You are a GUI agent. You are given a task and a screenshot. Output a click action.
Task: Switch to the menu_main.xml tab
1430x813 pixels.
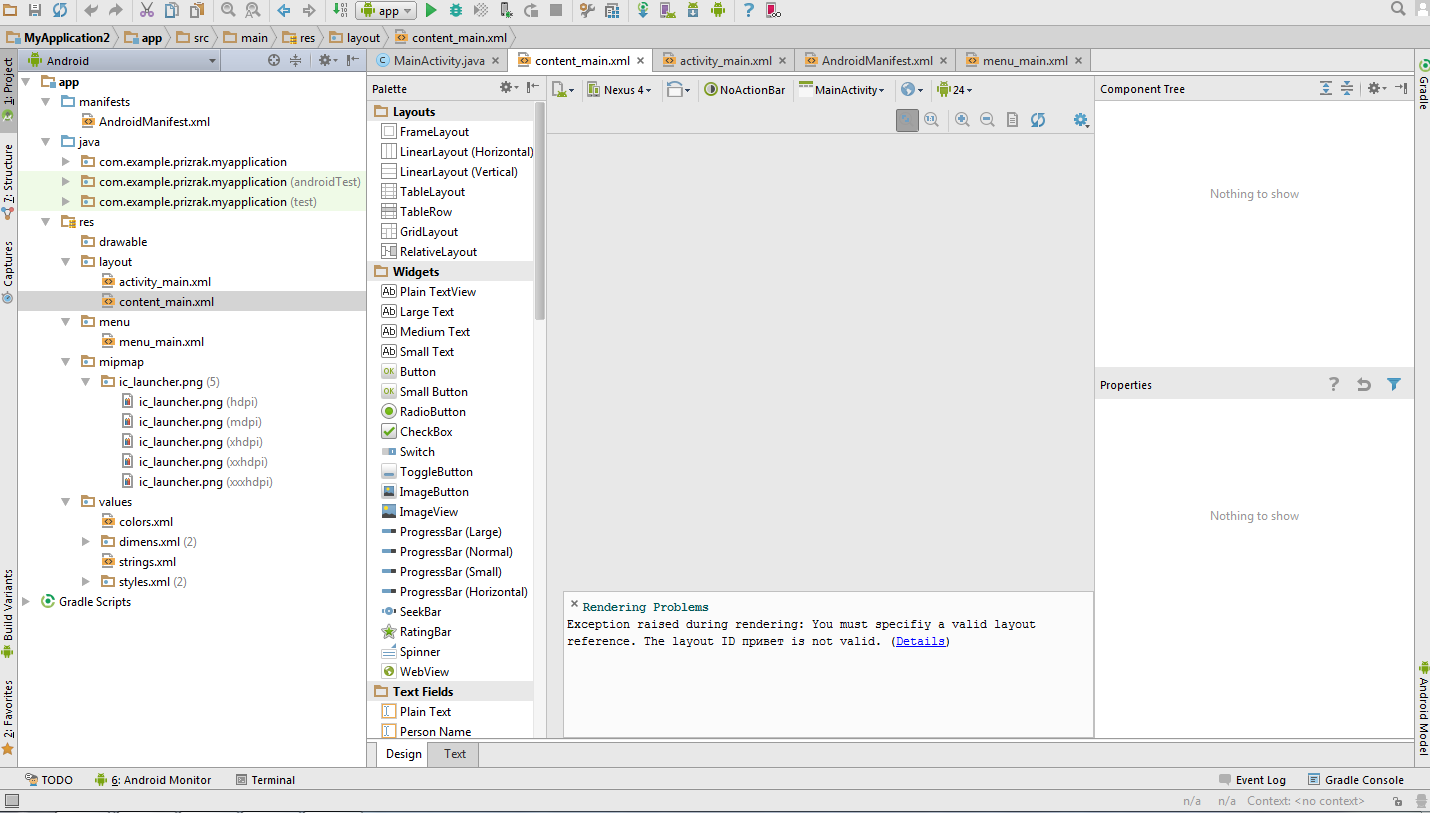[x=1025, y=60]
